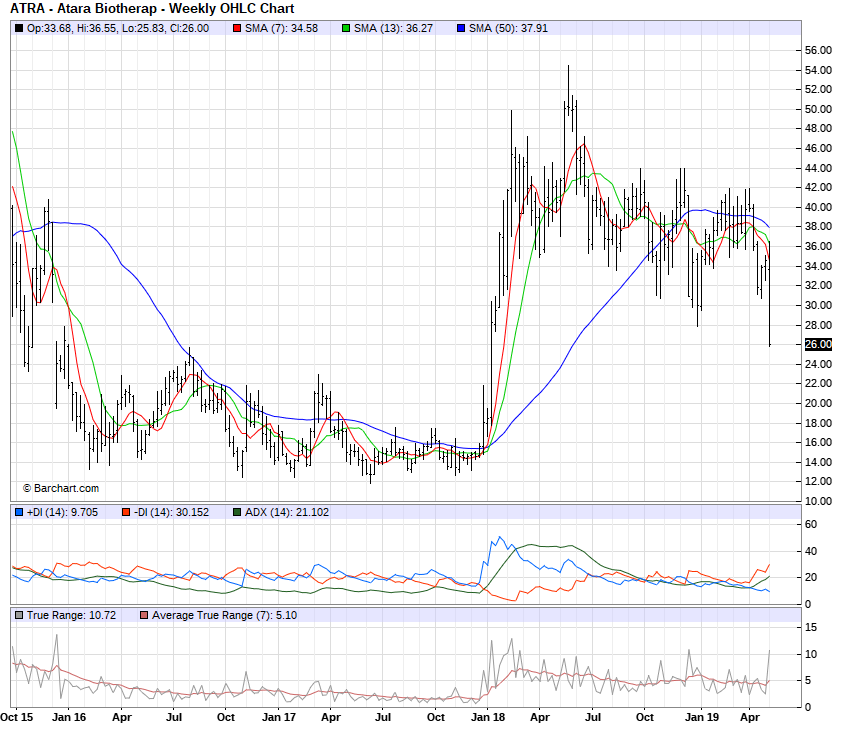Screen dimensions: 843x748
Task: Click the red SMA (7) legend swatch
Action: coord(237,28)
